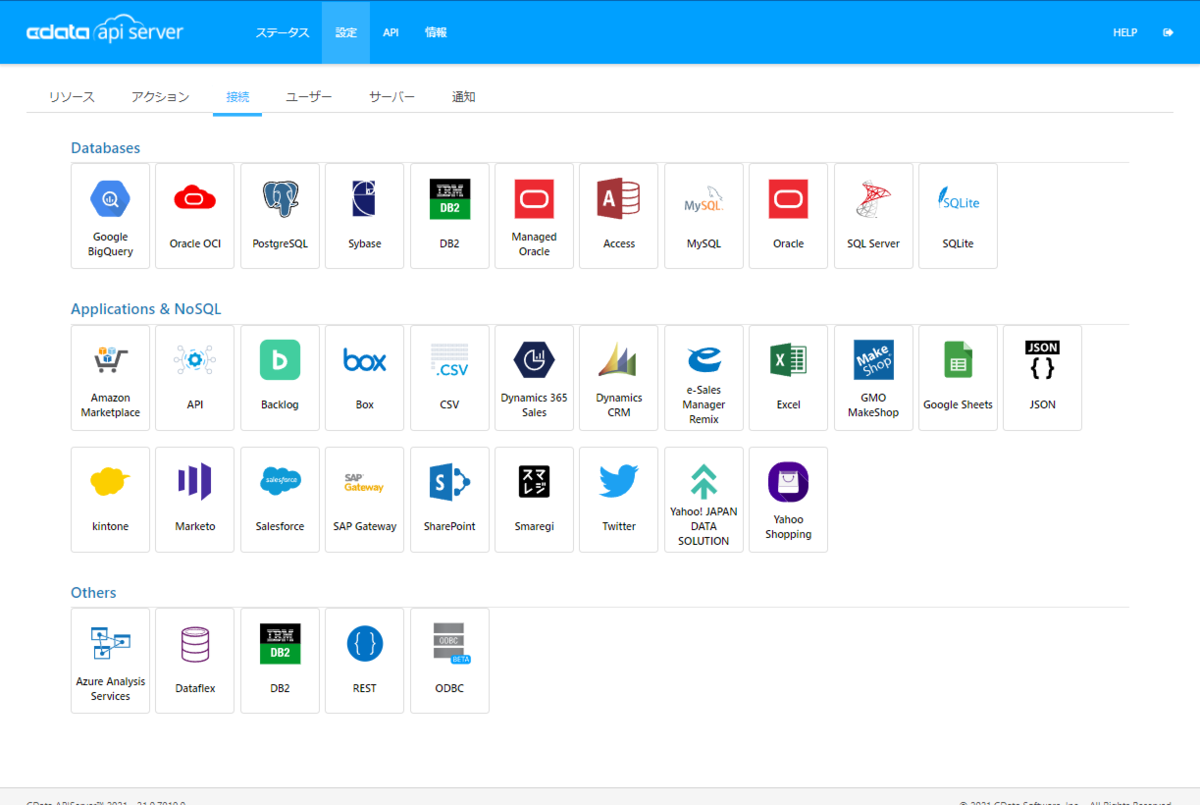Image resolution: width=1200 pixels, height=805 pixels.
Task: Select the API connector tile
Action: 195,378
